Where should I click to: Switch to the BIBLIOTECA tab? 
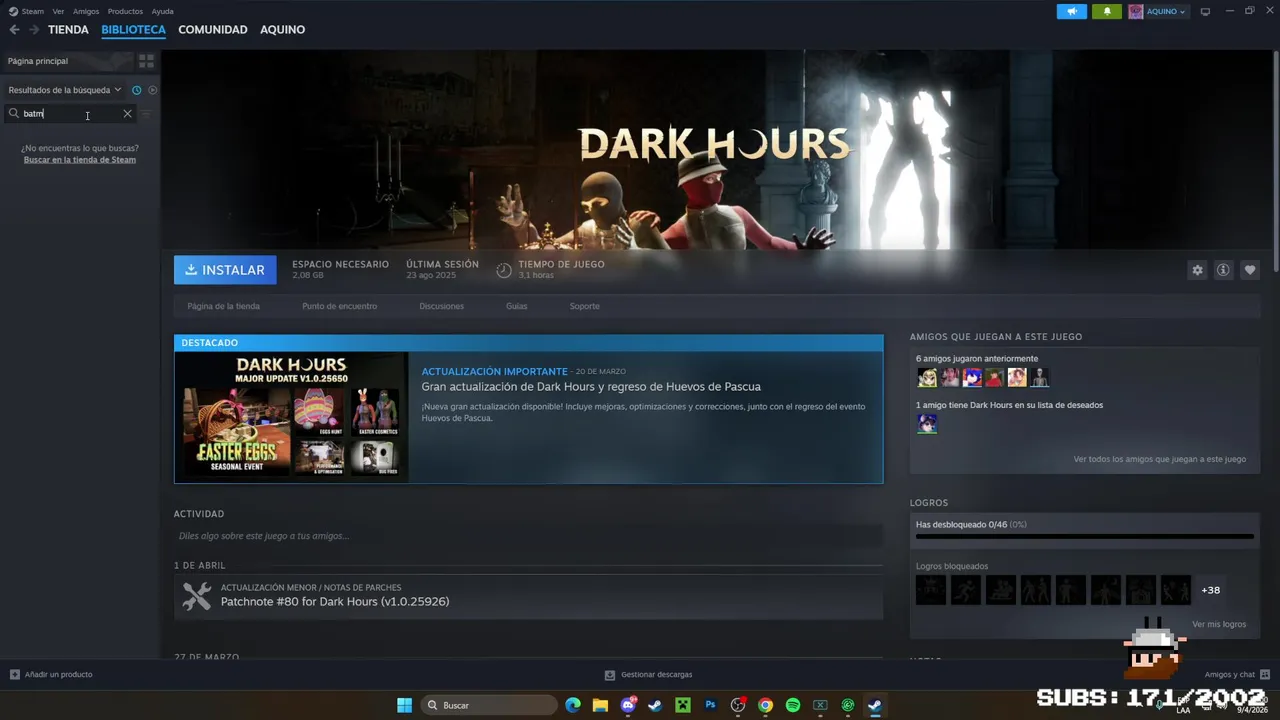(133, 30)
